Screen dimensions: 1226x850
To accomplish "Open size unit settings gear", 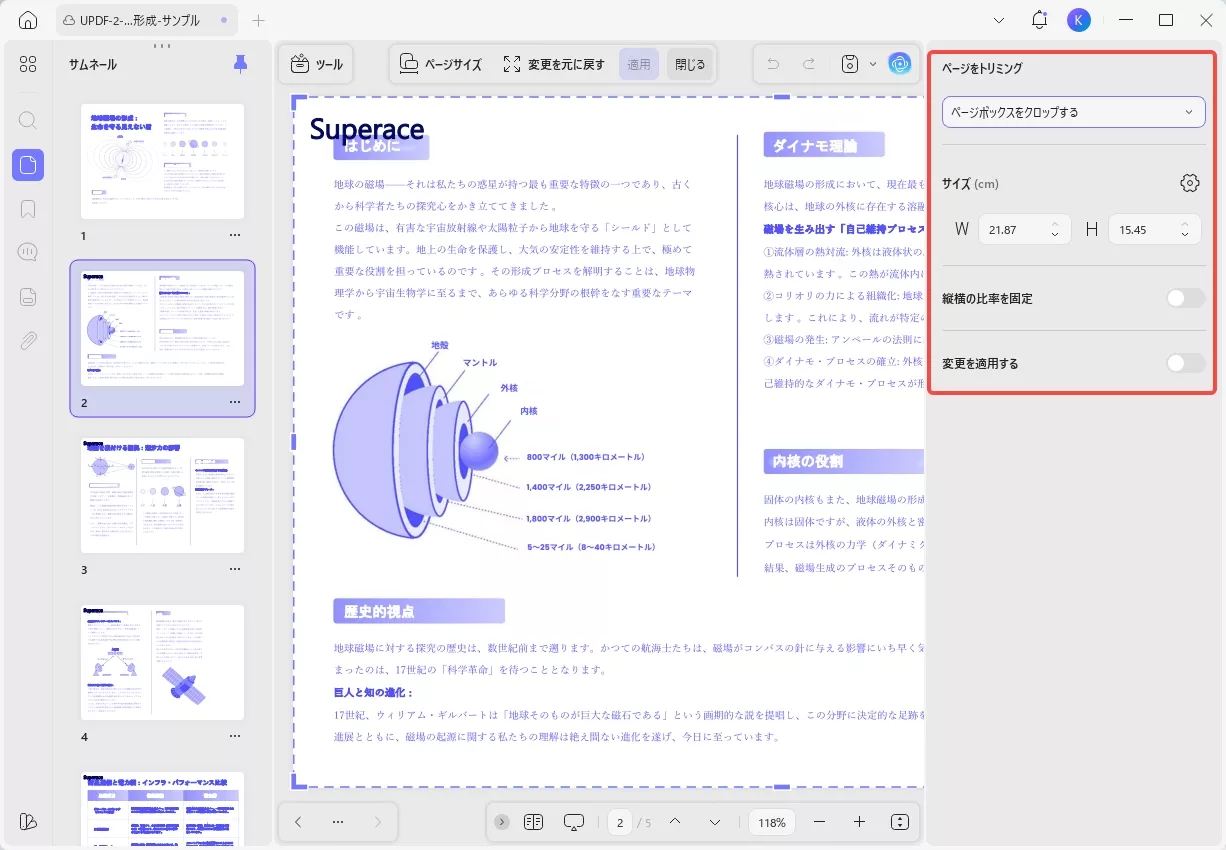I will pos(1189,183).
